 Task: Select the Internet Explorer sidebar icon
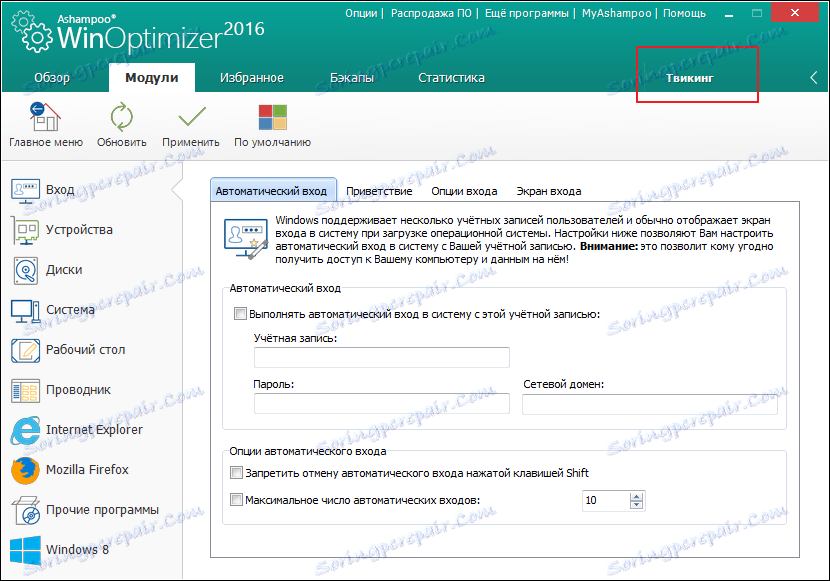click(27, 430)
